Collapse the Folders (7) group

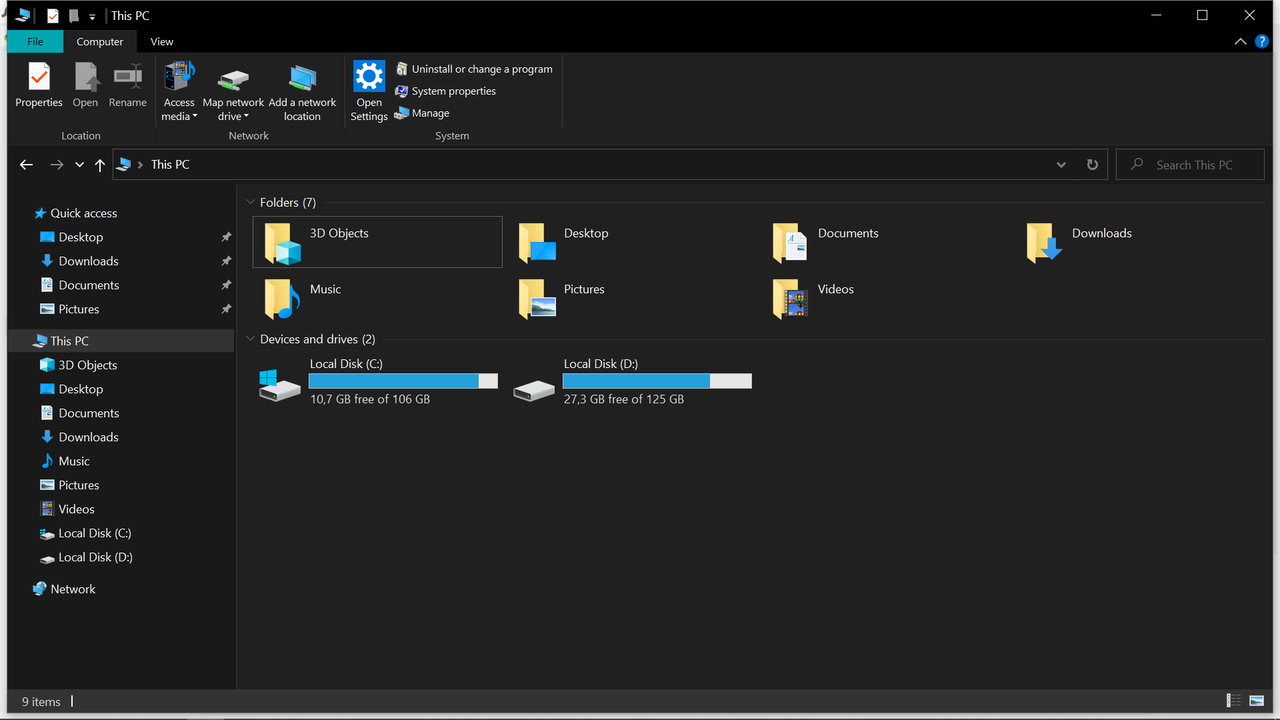[x=250, y=202]
